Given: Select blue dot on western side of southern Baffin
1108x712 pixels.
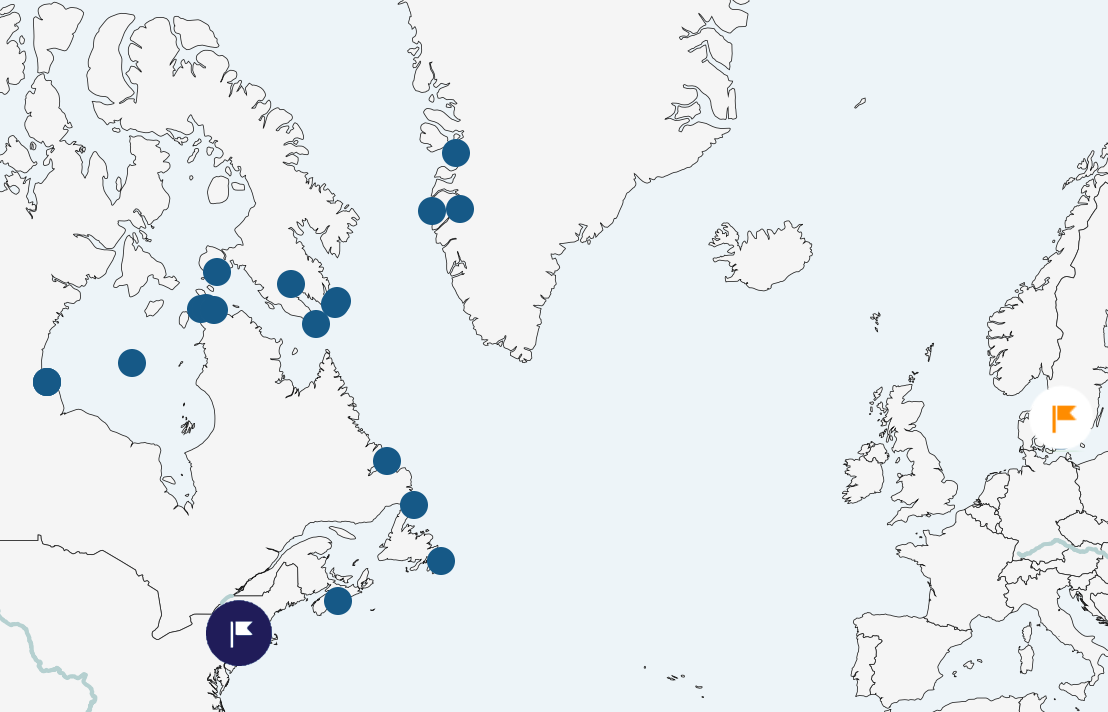Looking at the screenshot, I should [x=291, y=284].
